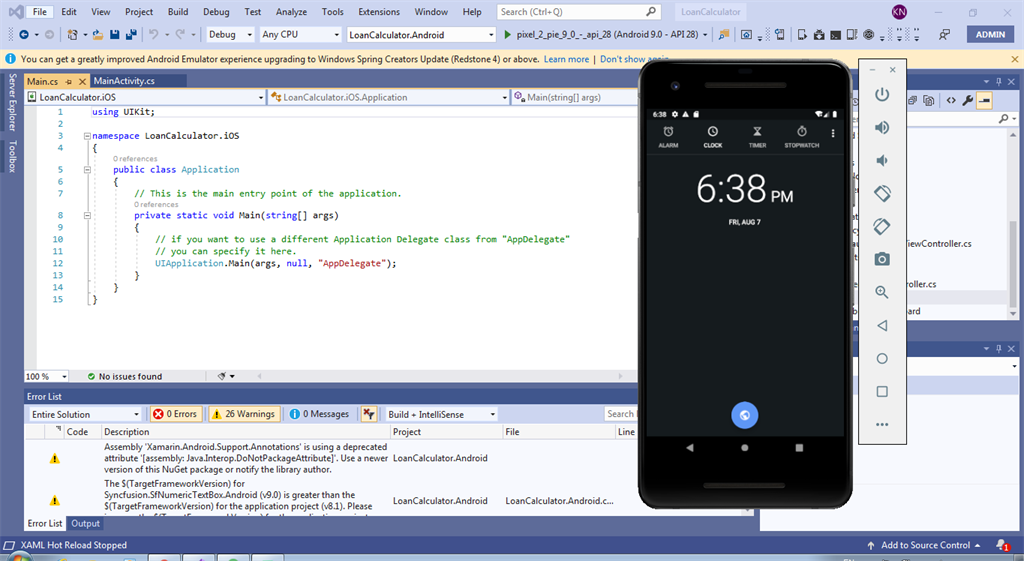The height and width of the screenshot is (561, 1024).
Task: Tap the blue world clock globe button
Action: [x=744, y=415]
